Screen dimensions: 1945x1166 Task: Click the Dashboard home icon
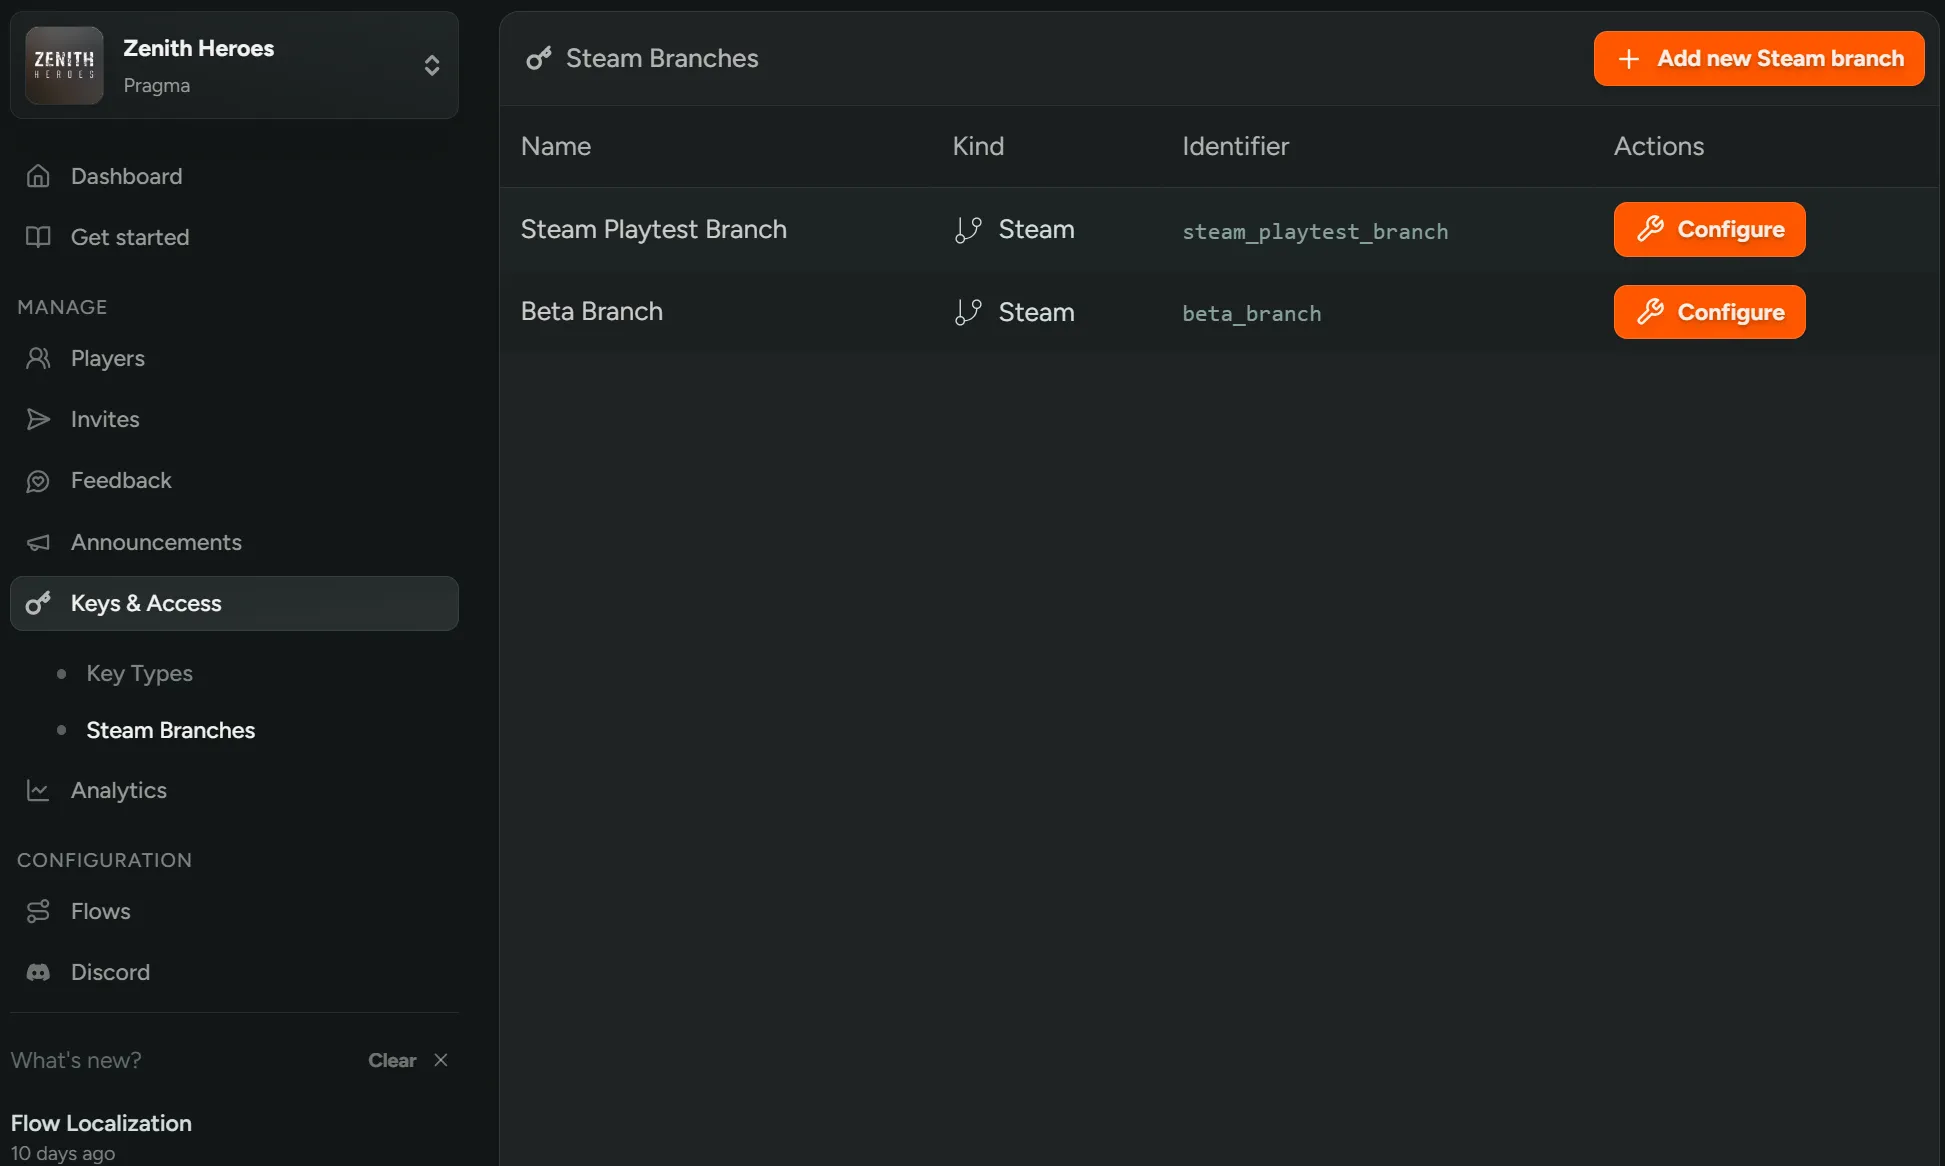[x=38, y=176]
